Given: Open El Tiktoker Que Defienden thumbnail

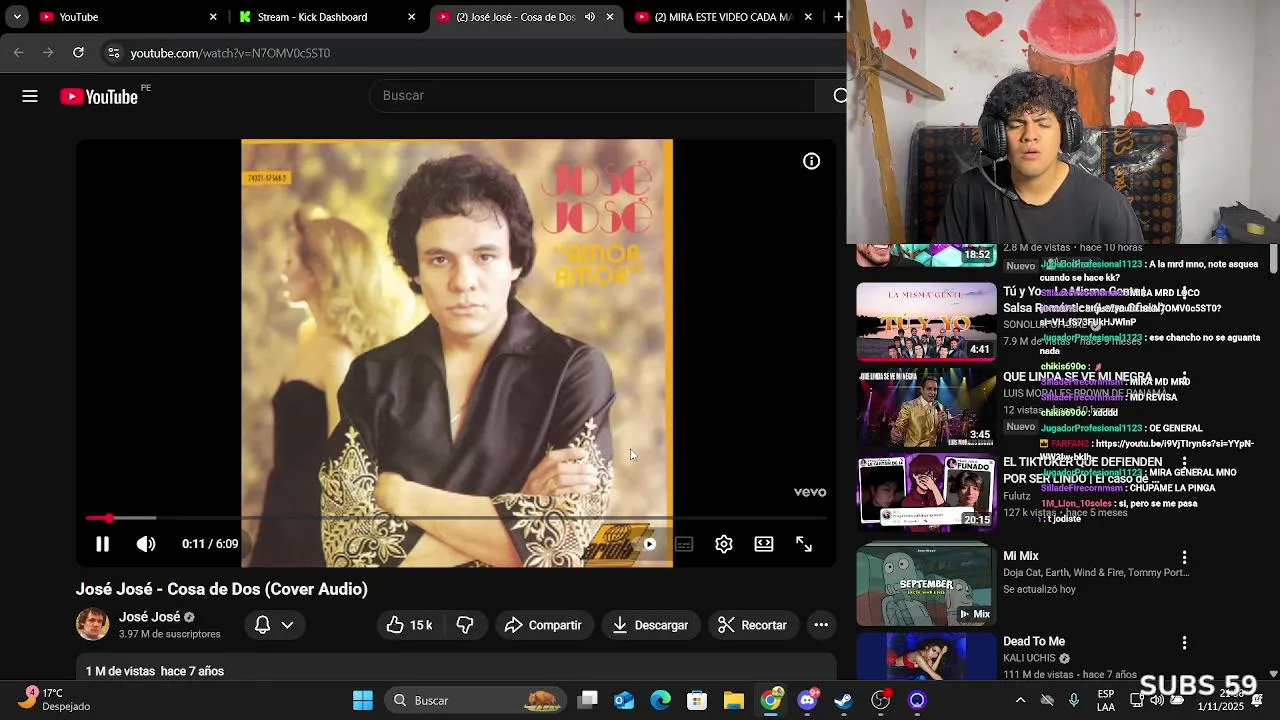Looking at the screenshot, I should [x=927, y=493].
